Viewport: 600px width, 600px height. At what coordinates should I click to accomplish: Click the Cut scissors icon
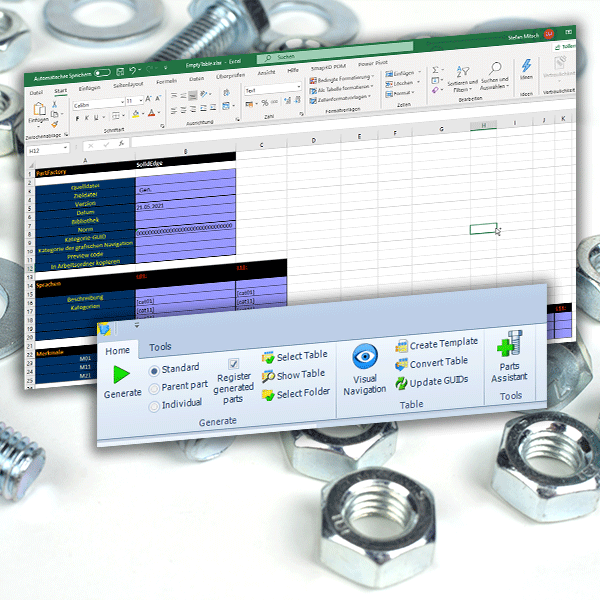(x=54, y=104)
